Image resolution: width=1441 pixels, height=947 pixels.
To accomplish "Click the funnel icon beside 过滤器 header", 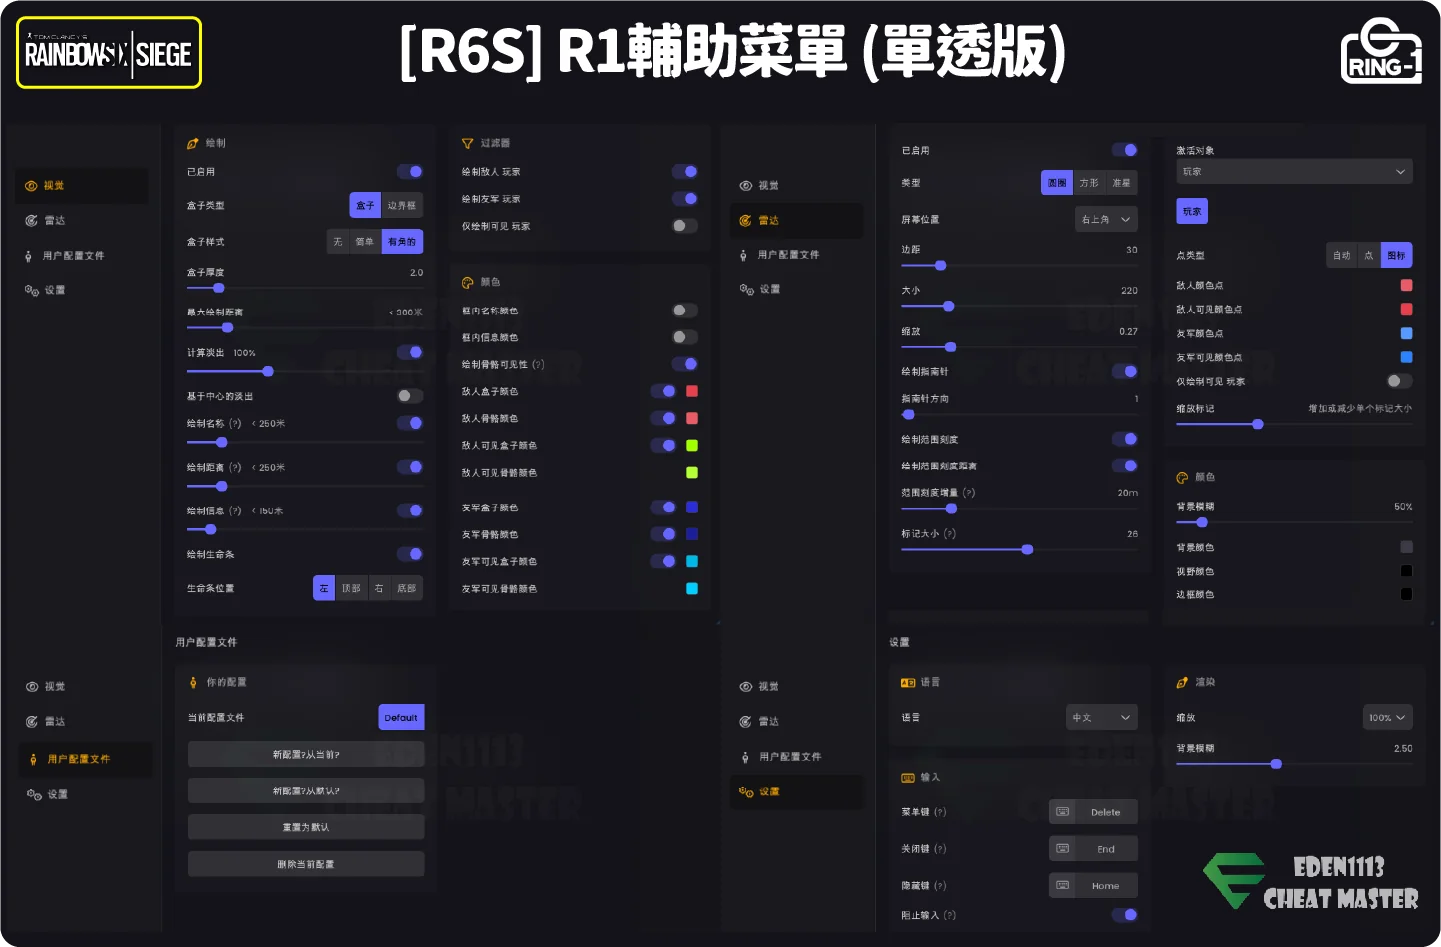I will click(467, 144).
